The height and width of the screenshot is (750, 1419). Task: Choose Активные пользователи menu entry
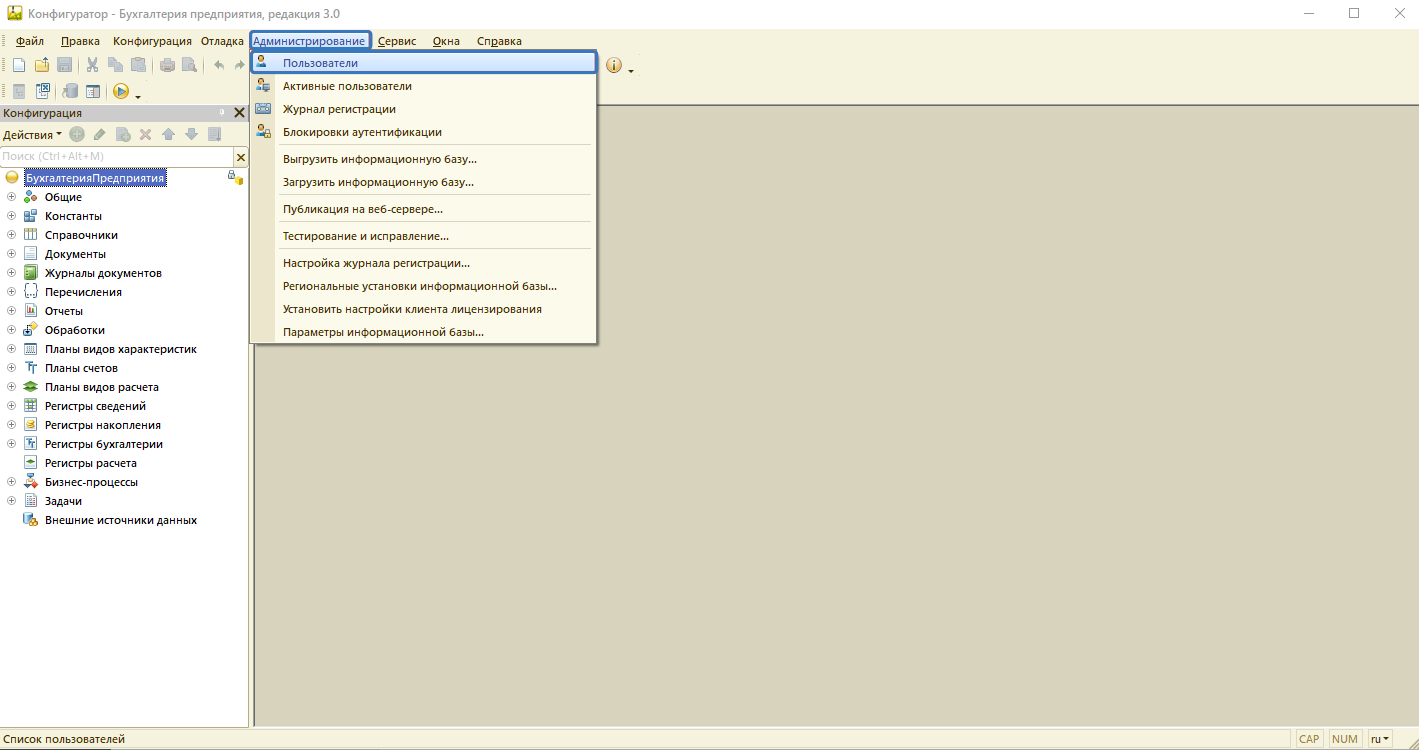click(x=424, y=86)
